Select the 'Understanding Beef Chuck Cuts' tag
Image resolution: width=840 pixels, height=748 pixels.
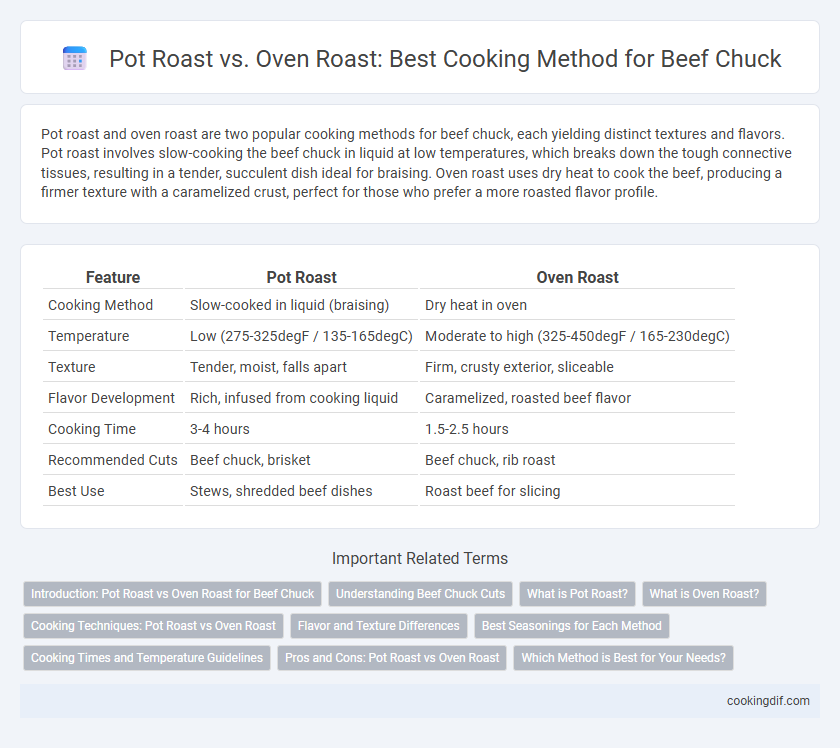click(421, 594)
